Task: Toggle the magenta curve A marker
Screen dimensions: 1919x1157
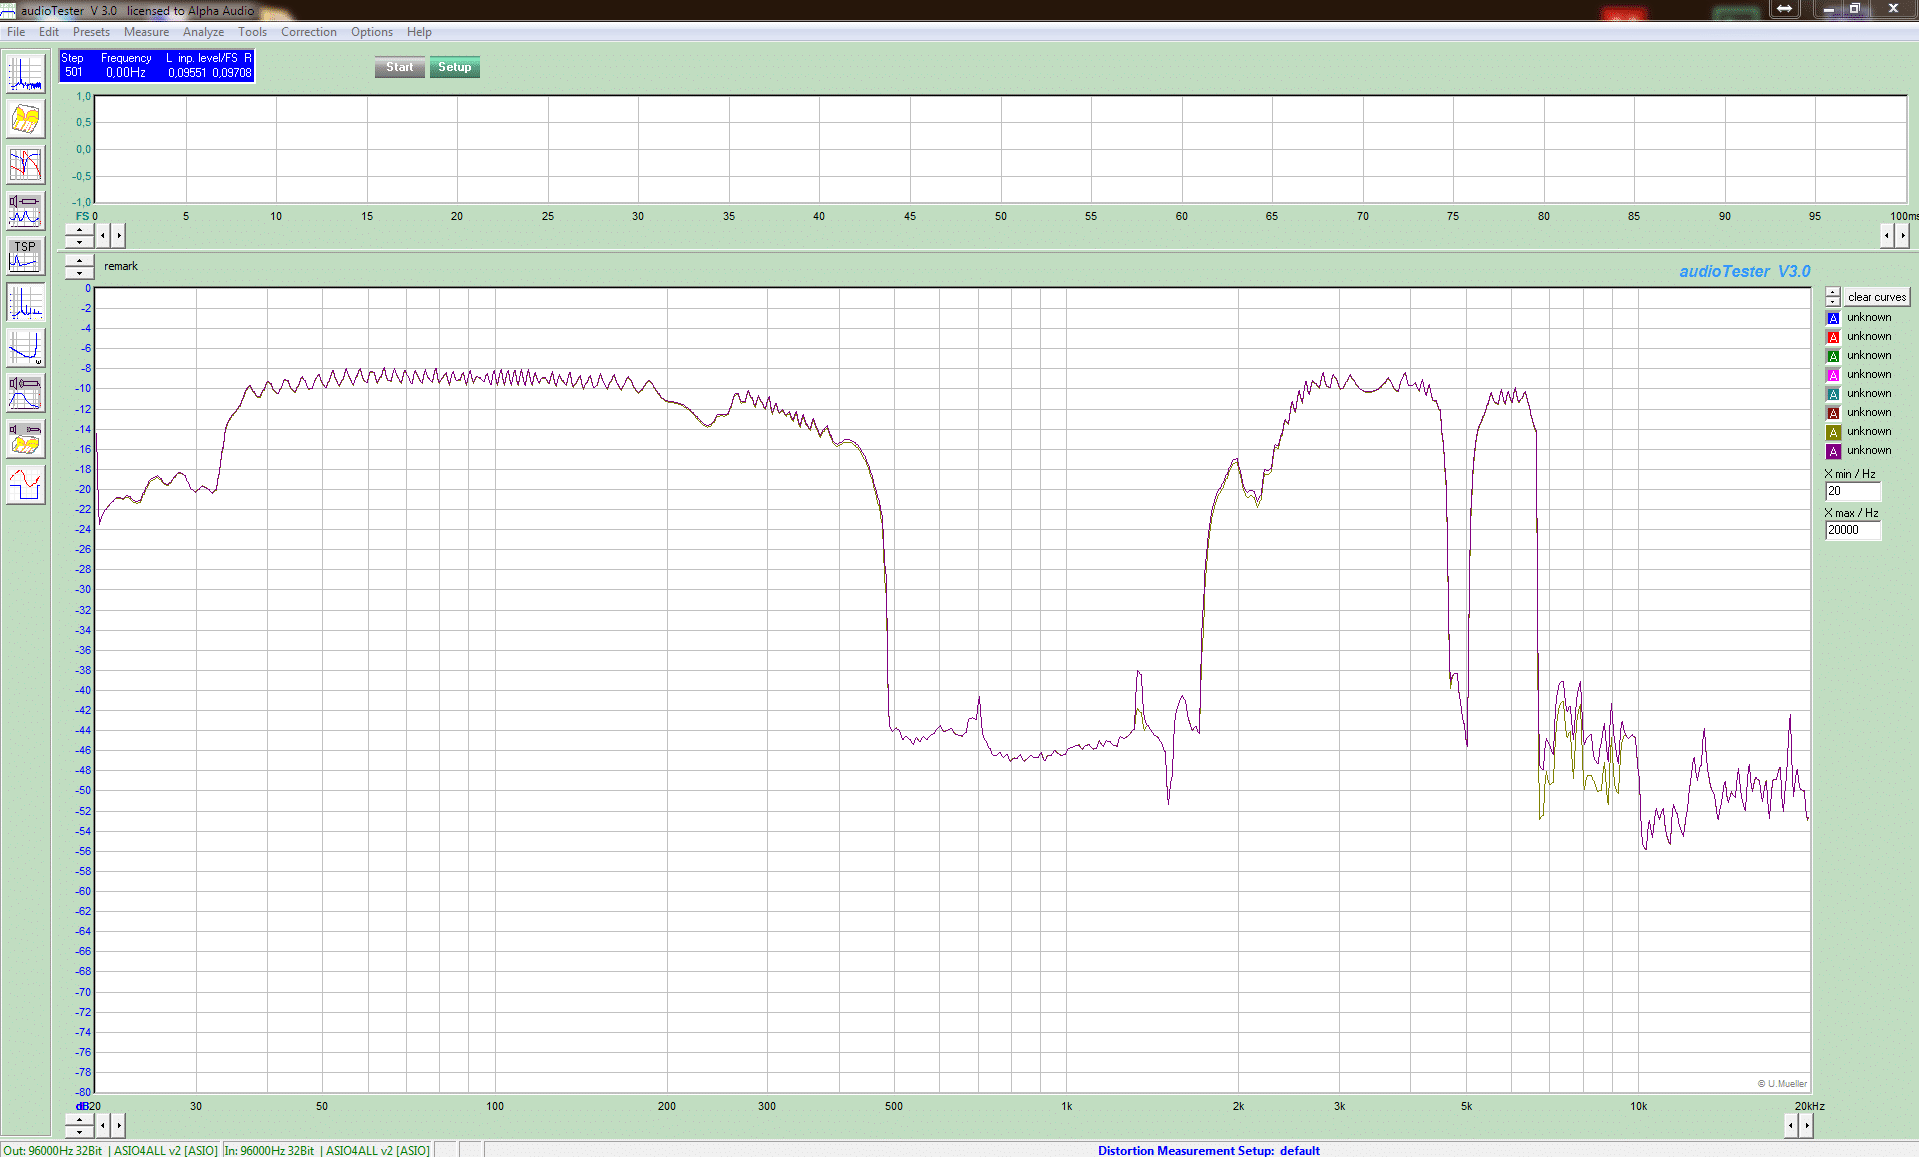Action: pyautogui.click(x=1833, y=375)
